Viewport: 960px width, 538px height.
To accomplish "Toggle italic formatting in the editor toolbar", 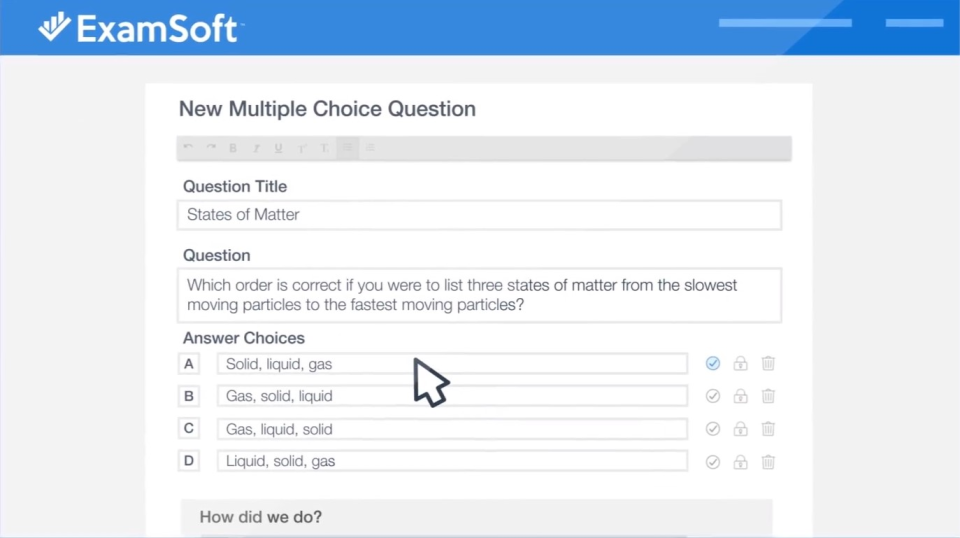I will point(256,148).
